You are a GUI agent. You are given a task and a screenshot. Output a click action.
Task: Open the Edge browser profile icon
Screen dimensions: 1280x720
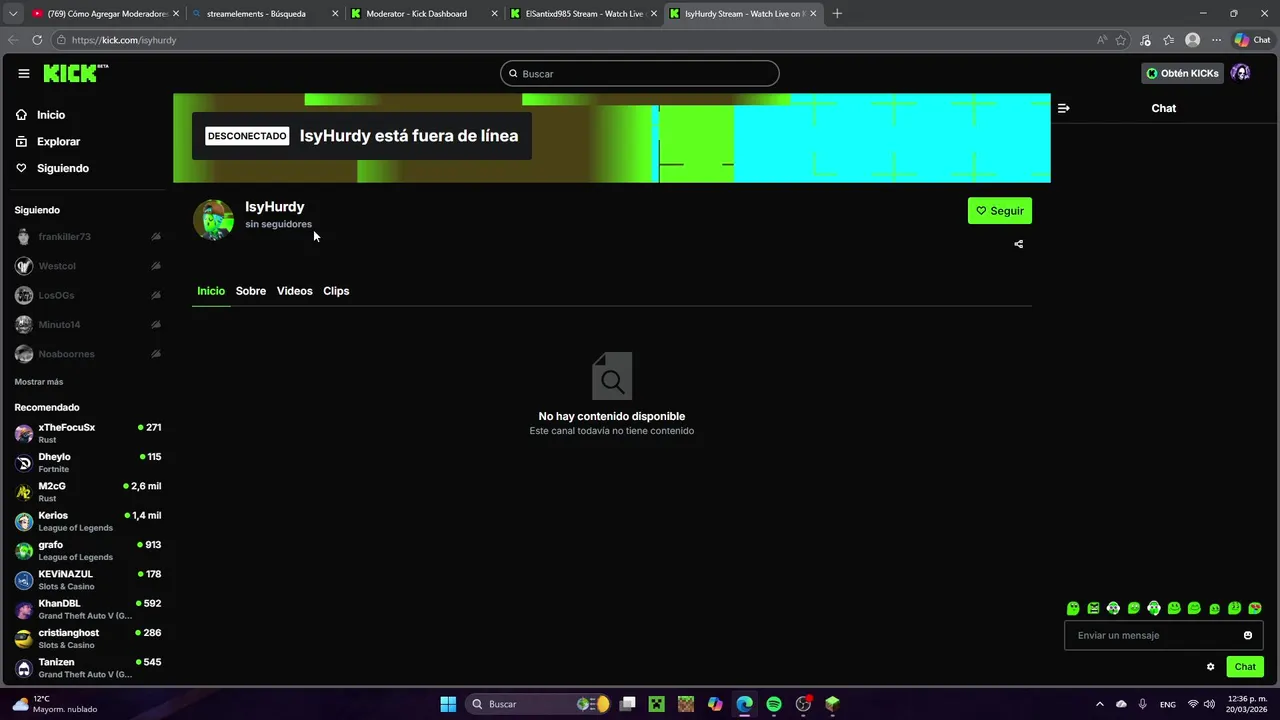pyautogui.click(x=1192, y=40)
